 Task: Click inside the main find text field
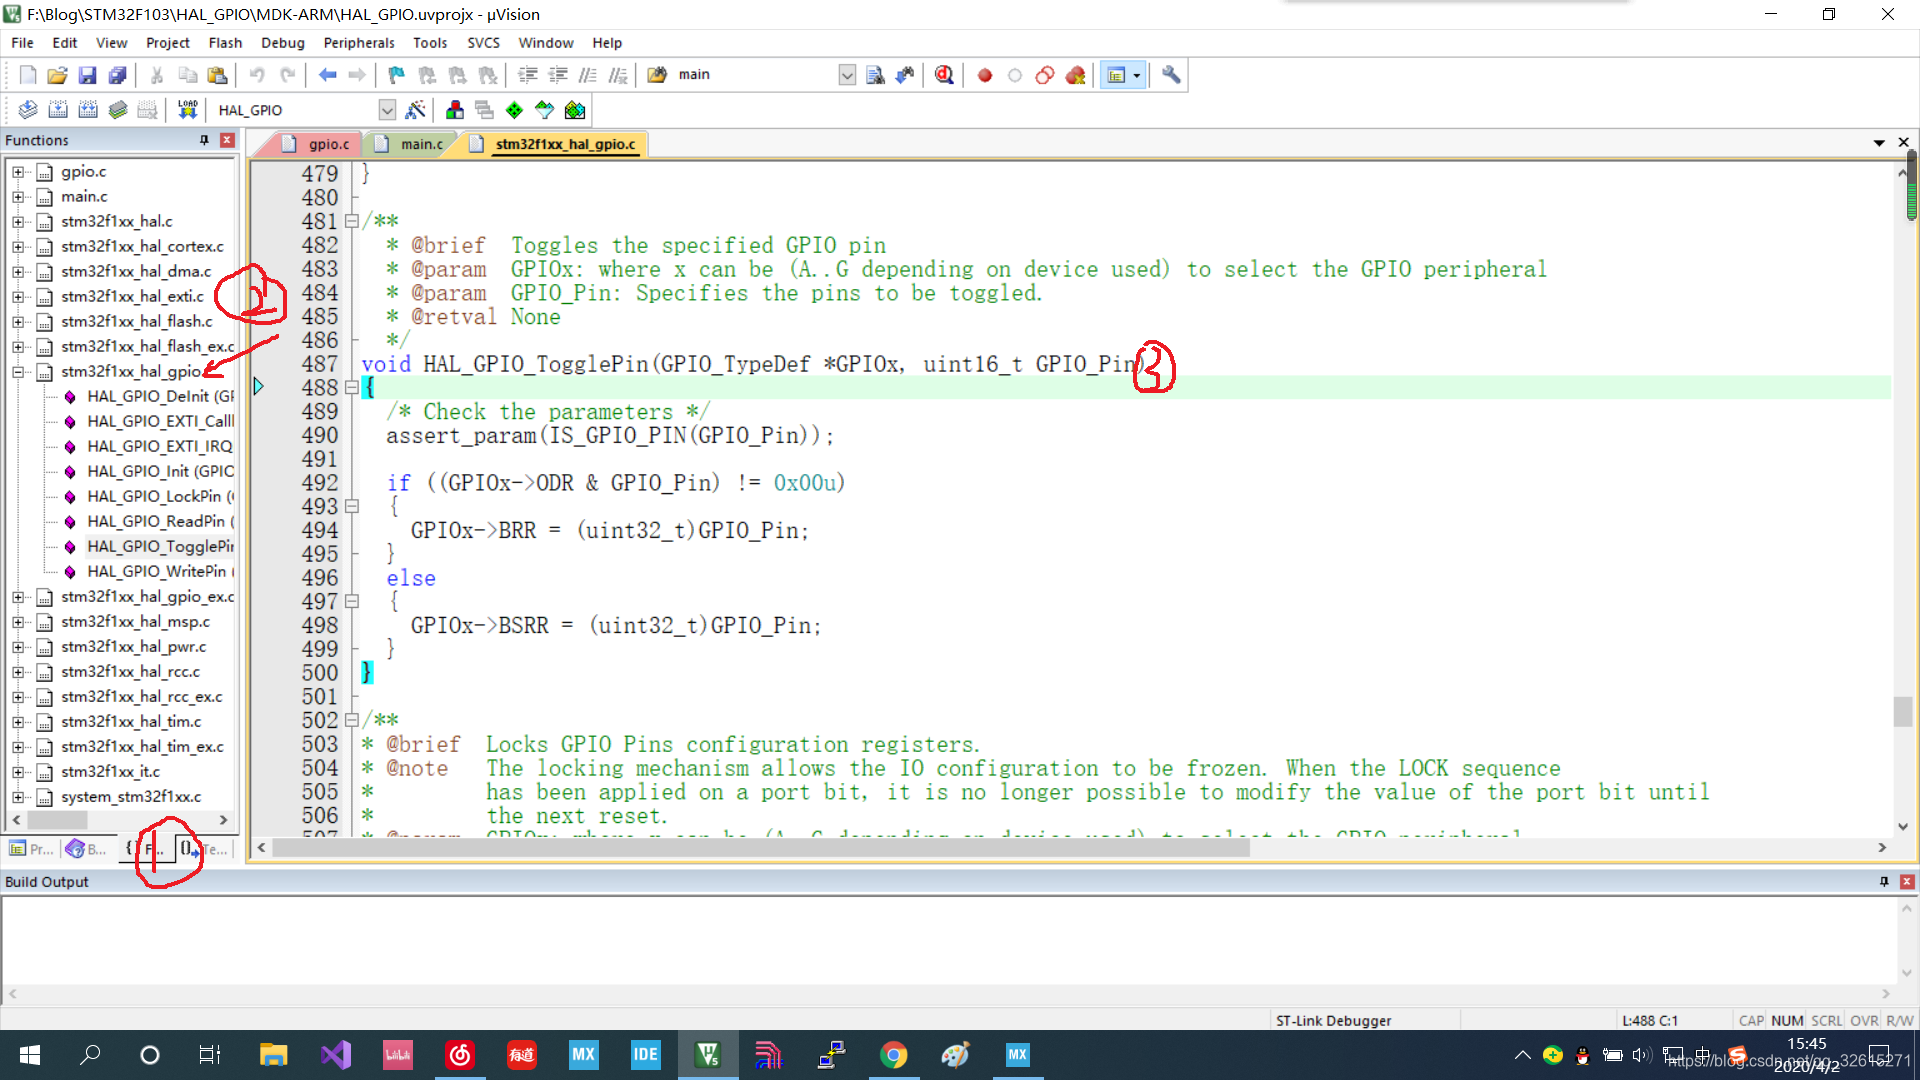point(755,75)
